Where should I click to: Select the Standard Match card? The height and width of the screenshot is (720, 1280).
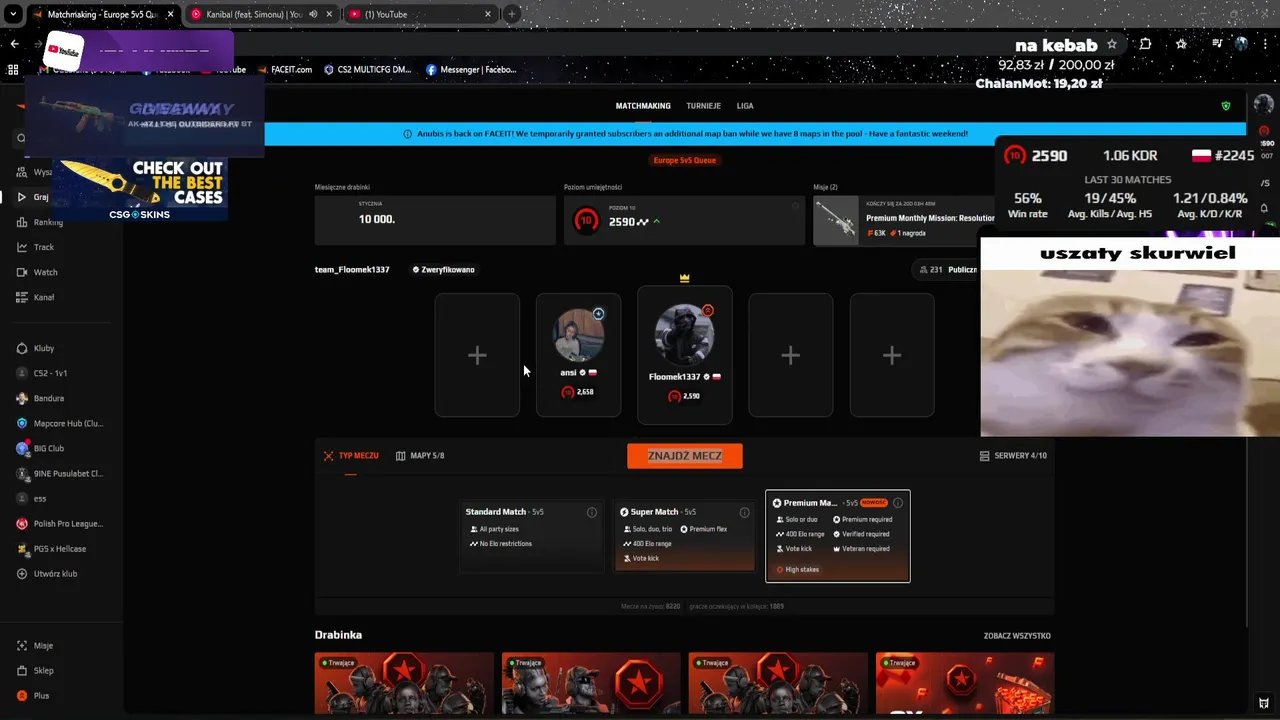tap(531, 536)
